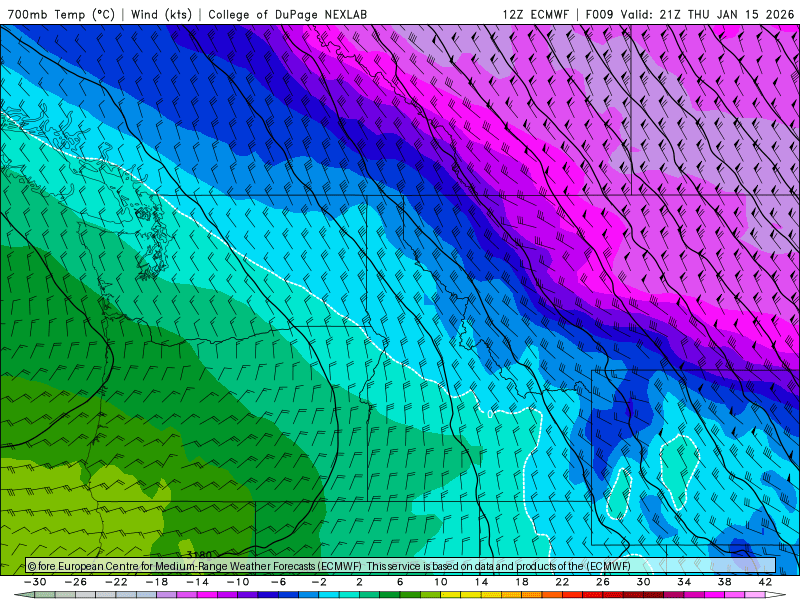Click the "-2" color scale label
The width and height of the screenshot is (800, 600).
(x=319, y=582)
